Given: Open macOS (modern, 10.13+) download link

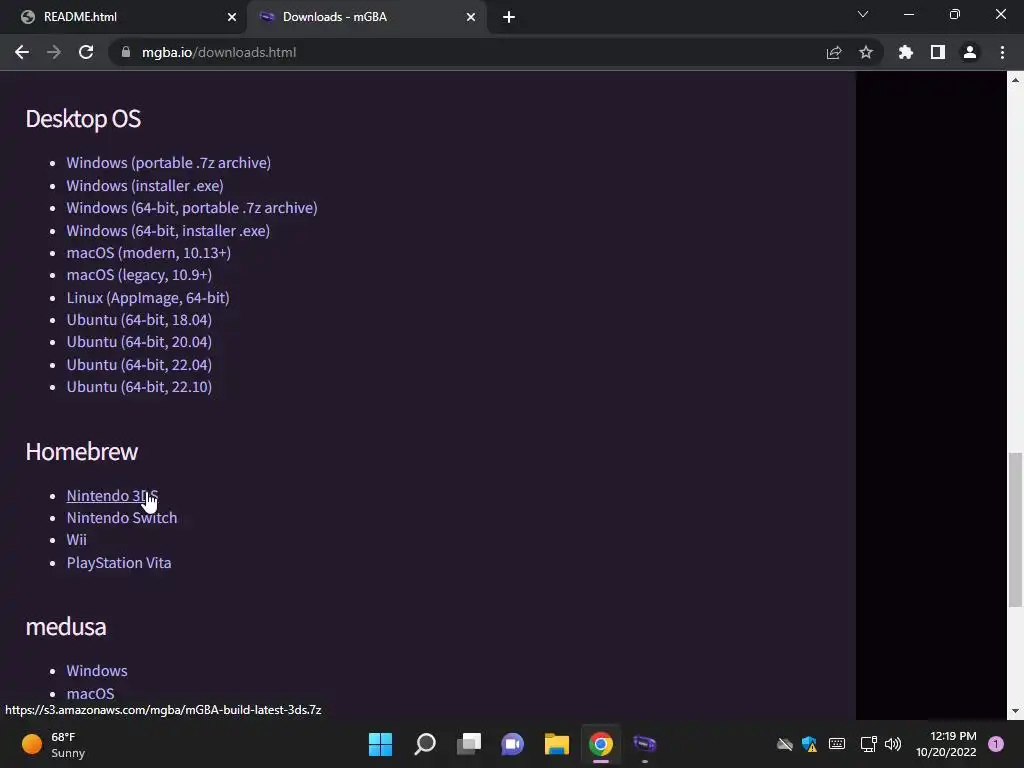Looking at the screenshot, I should point(149,253).
